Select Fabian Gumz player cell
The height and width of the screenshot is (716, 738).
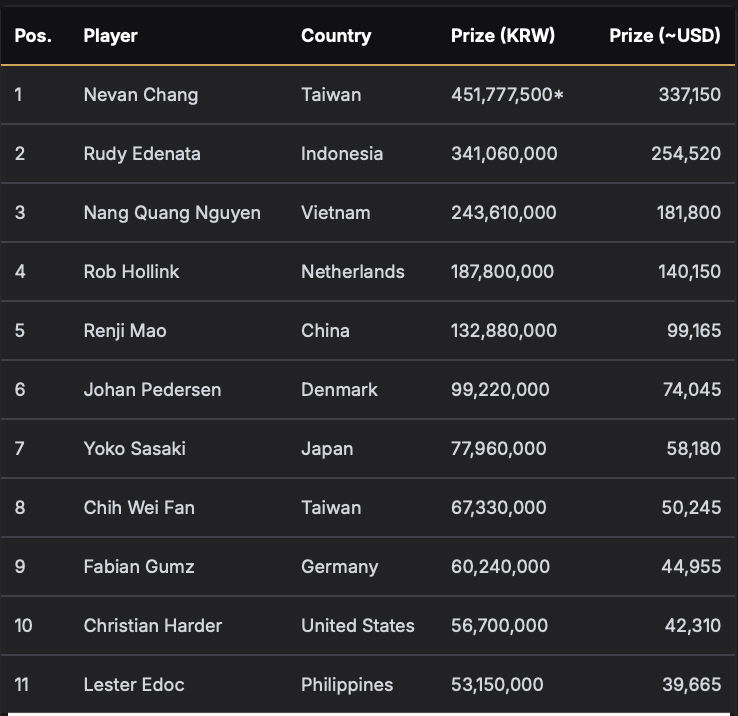click(x=139, y=567)
